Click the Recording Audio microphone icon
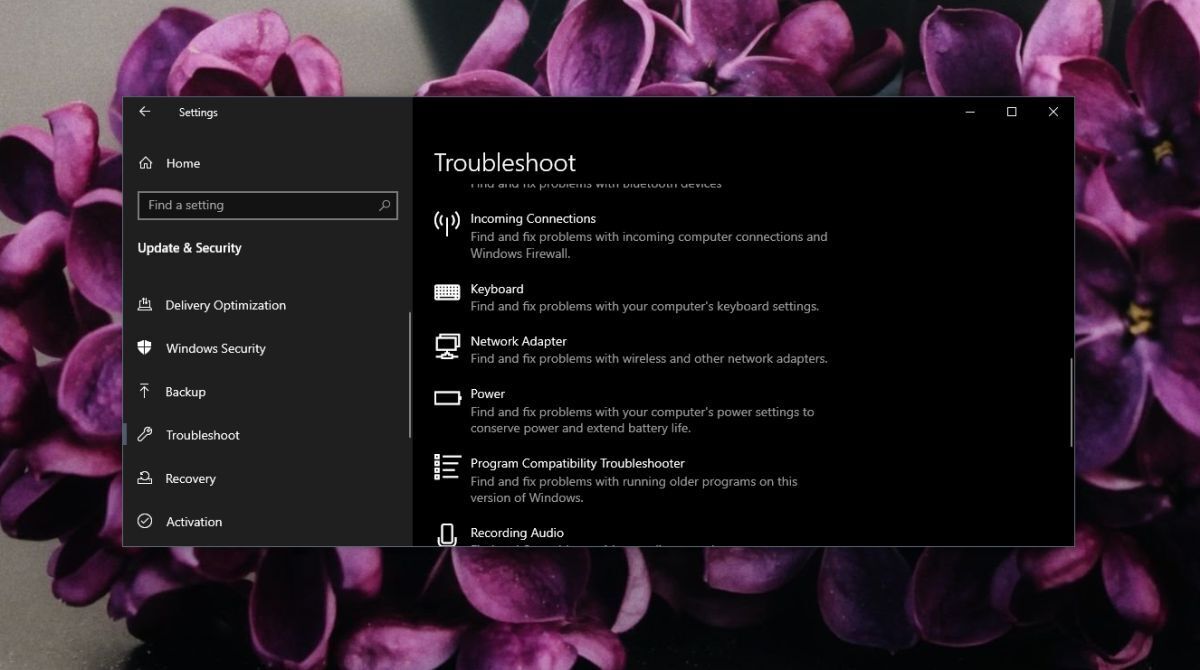Screen dimensions: 1200x670 pyautogui.click(x=446, y=536)
